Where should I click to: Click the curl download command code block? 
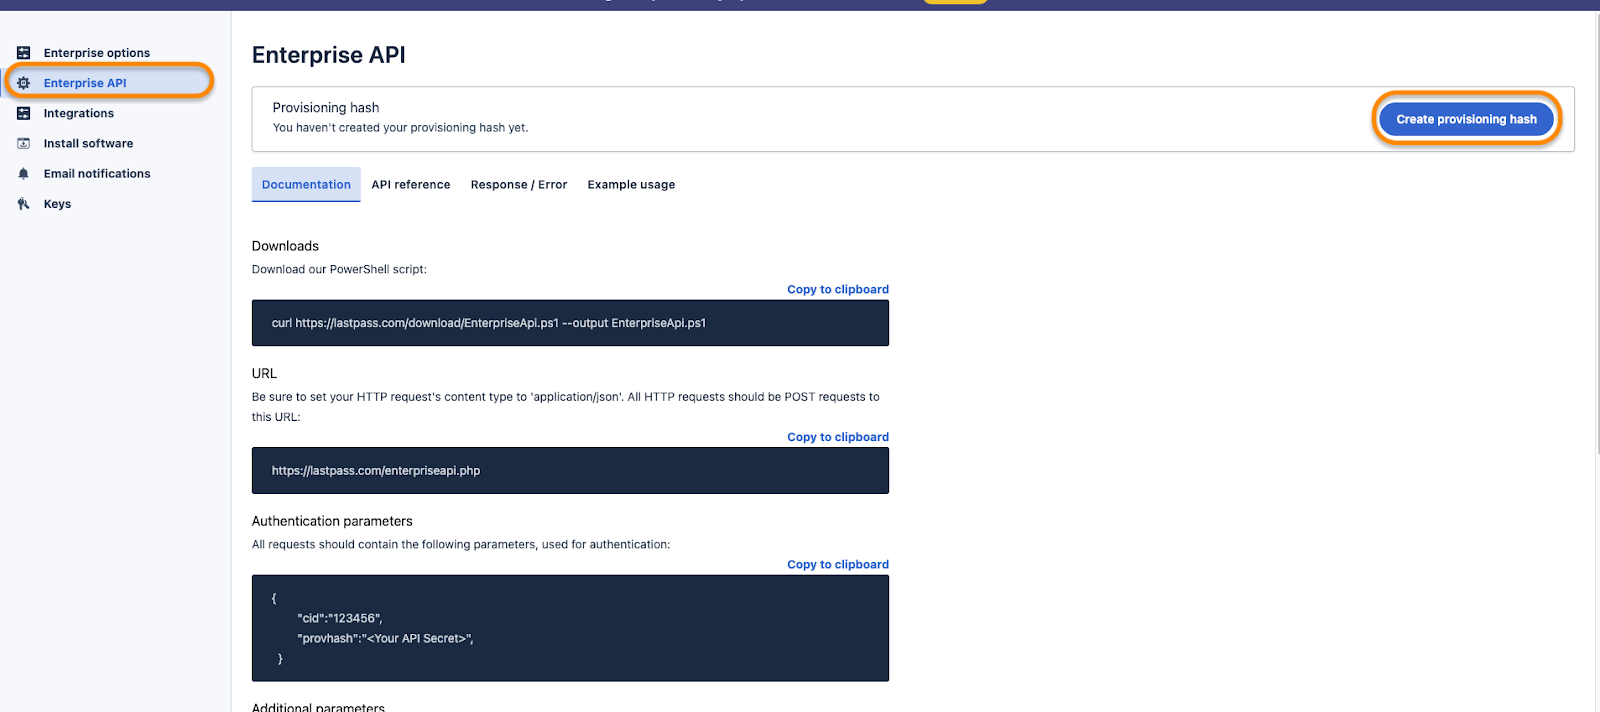tap(570, 323)
